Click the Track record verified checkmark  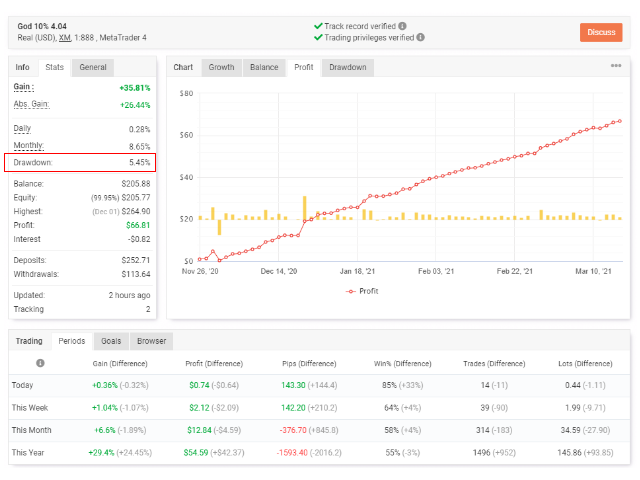pyautogui.click(x=317, y=26)
